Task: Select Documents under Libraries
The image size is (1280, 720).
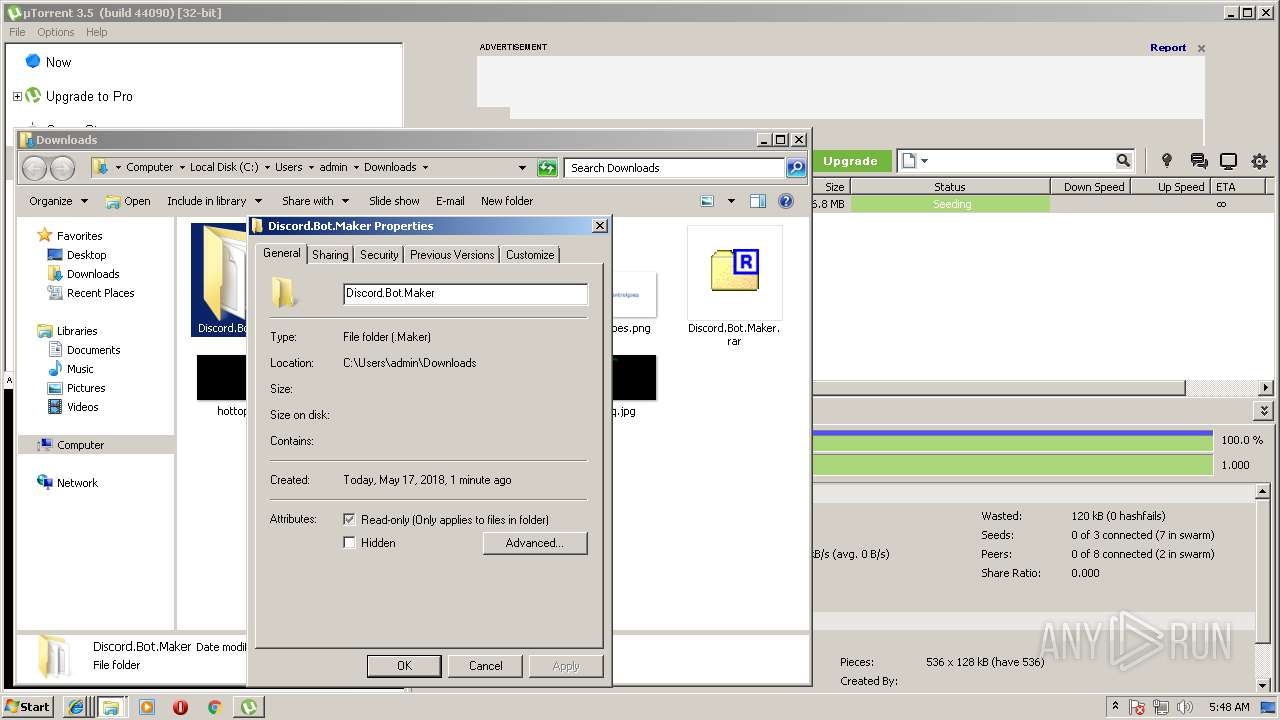Action: pyautogui.click(x=93, y=350)
